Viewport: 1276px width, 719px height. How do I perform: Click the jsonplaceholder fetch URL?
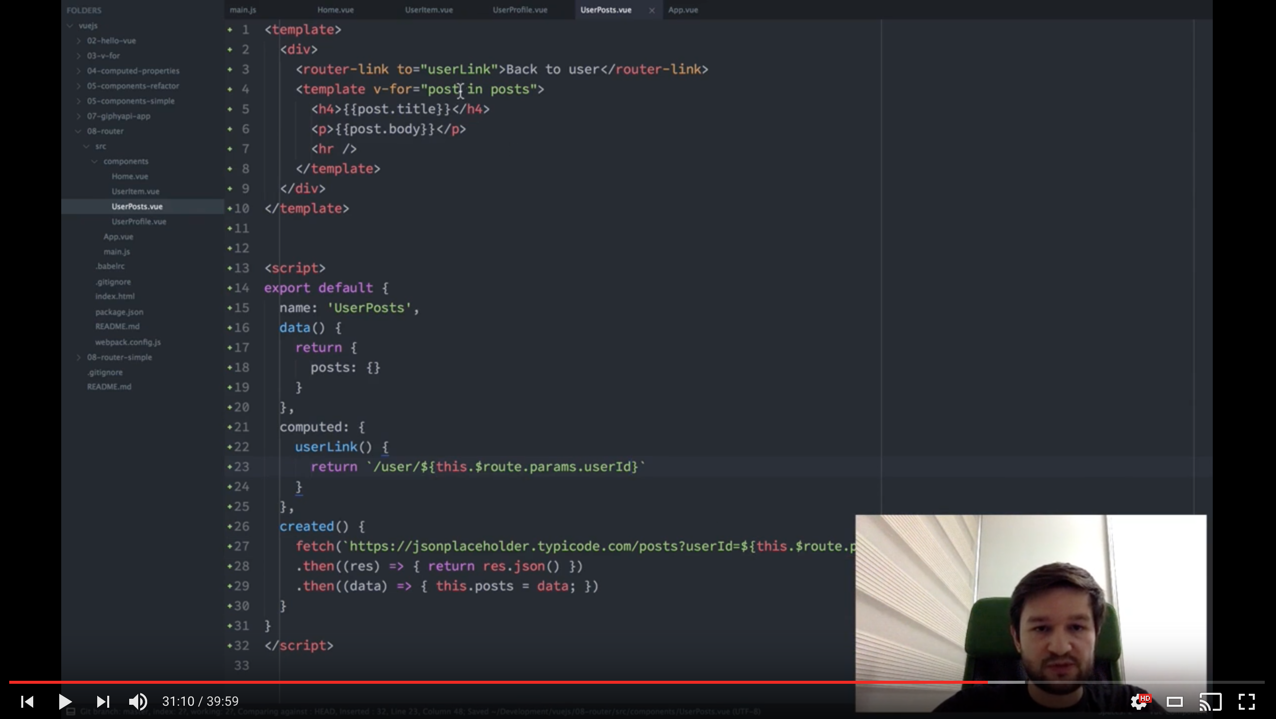pos(599,546)
